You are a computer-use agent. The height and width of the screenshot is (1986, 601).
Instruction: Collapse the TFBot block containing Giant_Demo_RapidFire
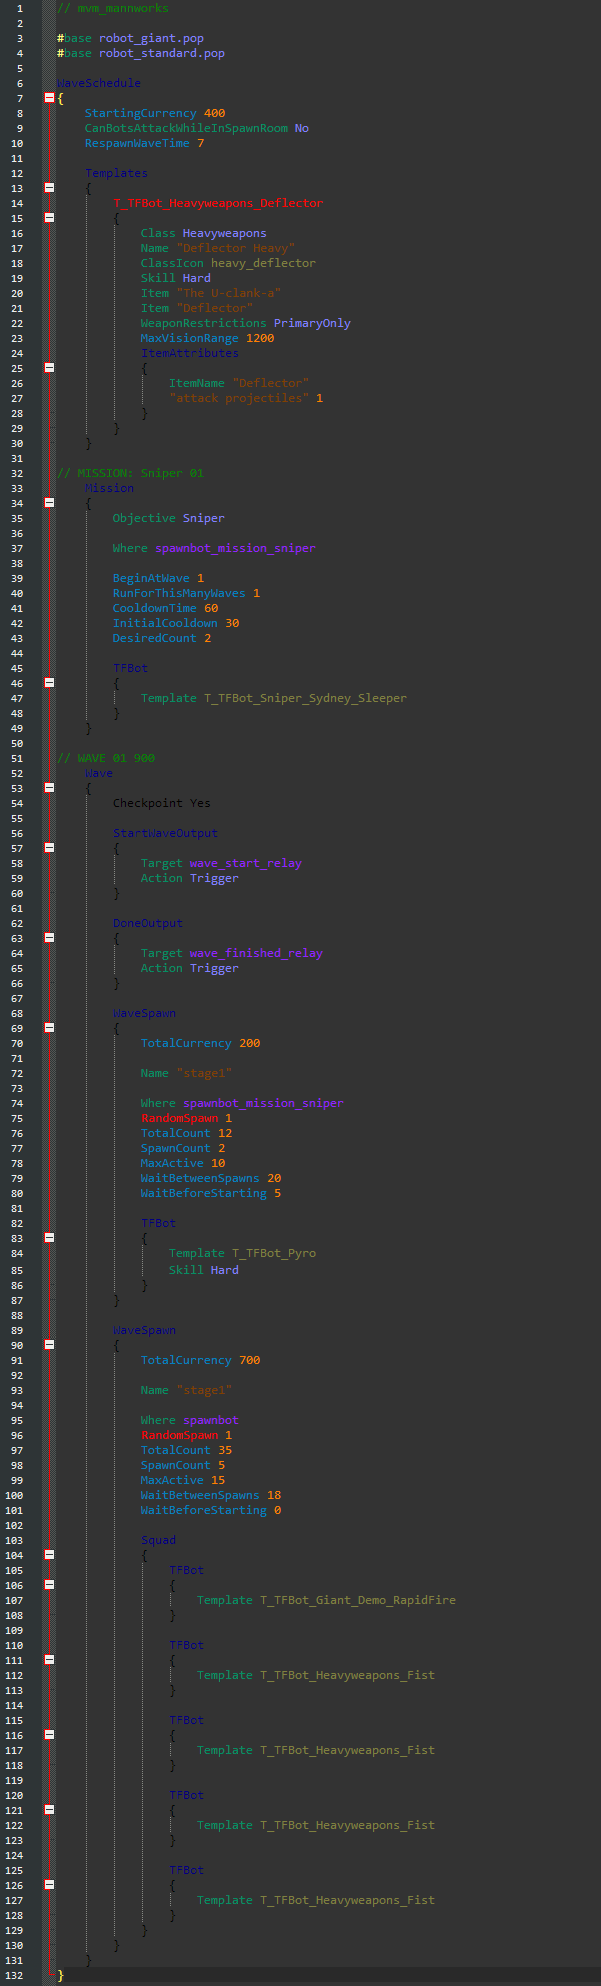49,1585
